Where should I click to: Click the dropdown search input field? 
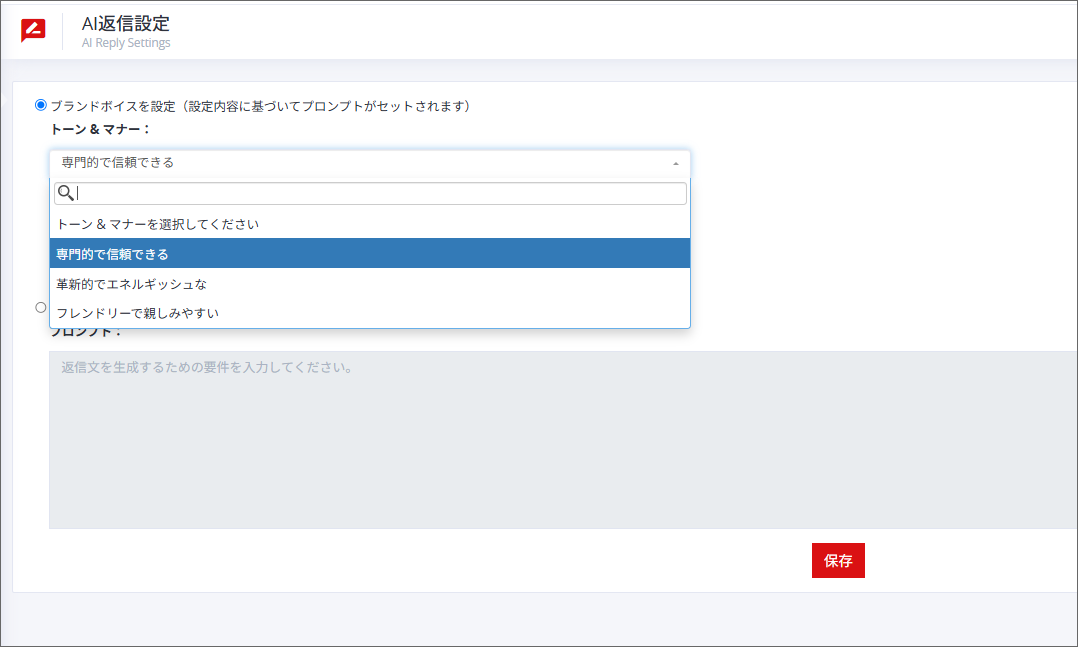click(x=370, y=193)
